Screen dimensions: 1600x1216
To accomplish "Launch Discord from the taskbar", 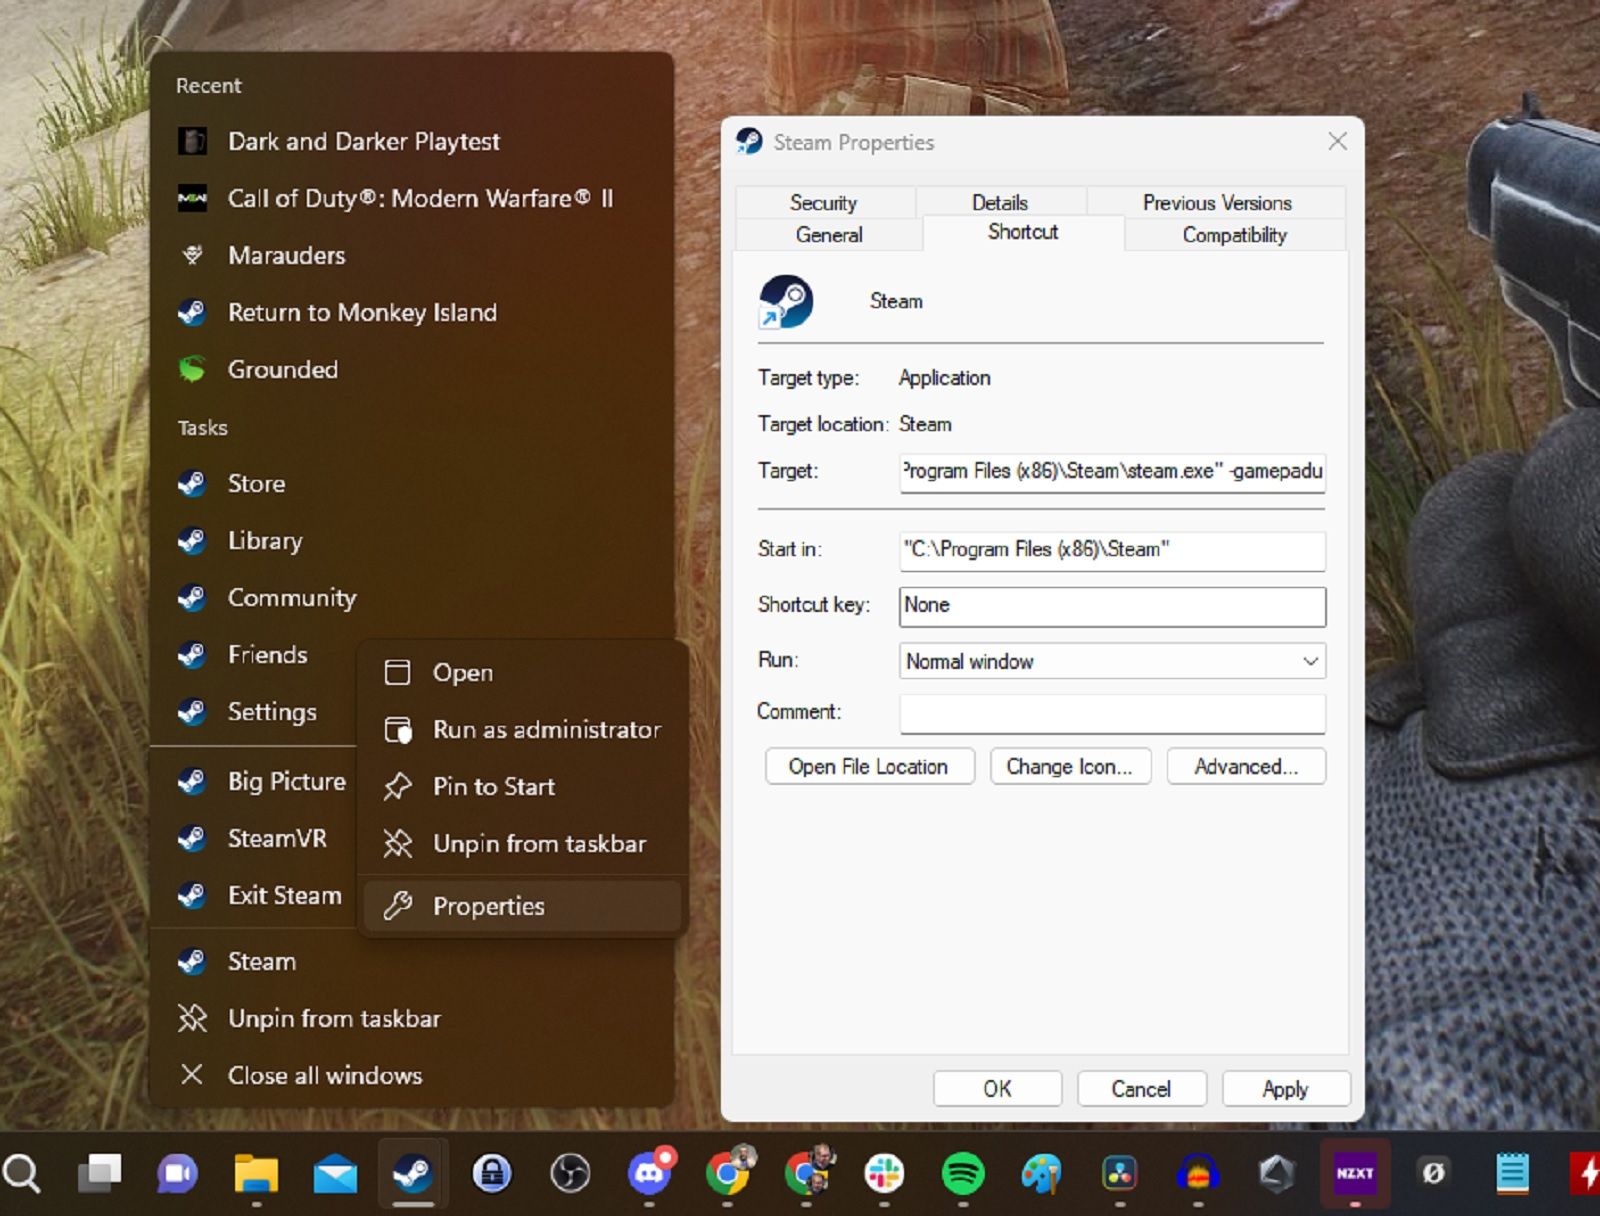I will click(648, 1175).
